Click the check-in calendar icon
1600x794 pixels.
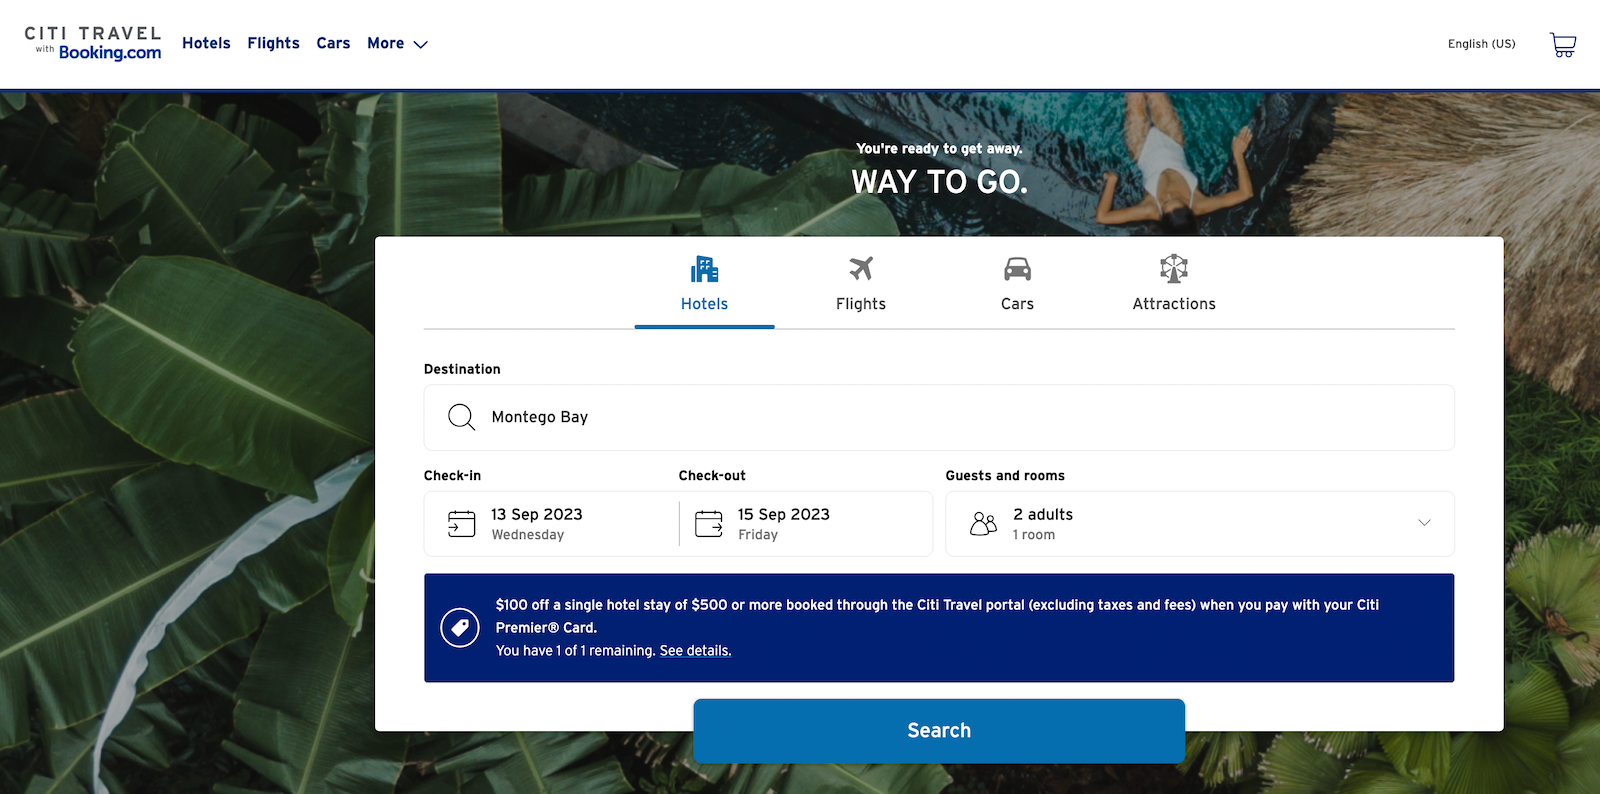tap(461, 524)
